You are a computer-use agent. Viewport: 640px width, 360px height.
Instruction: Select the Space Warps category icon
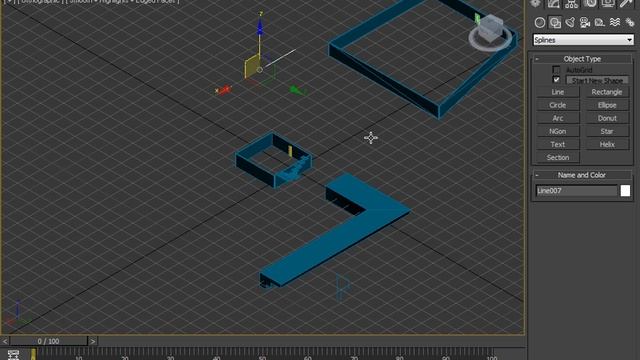click(x=615, y=22)
